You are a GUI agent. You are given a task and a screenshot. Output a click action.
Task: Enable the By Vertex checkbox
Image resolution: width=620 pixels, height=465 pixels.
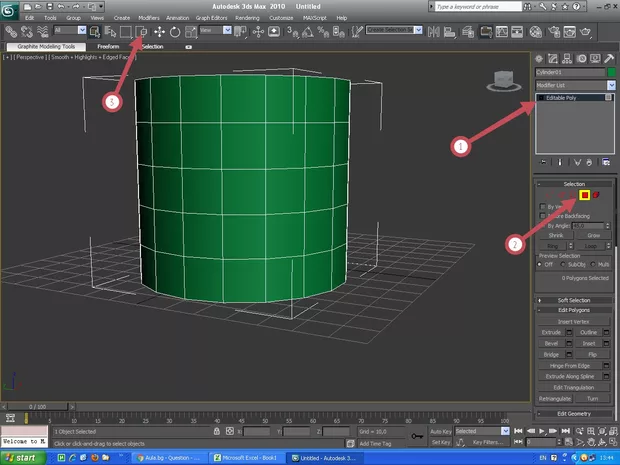543,206
